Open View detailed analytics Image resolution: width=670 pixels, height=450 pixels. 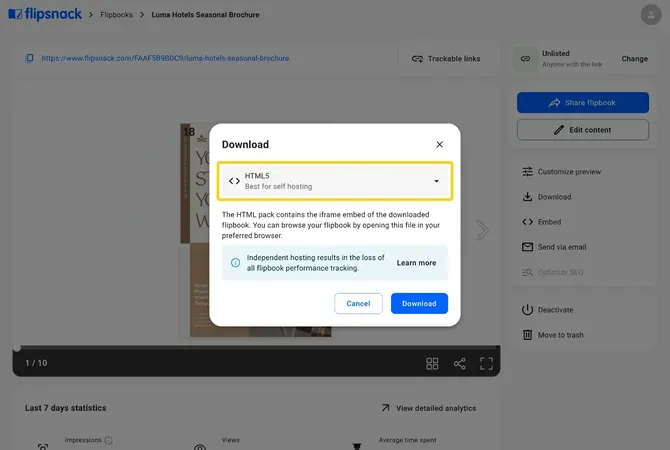pos(429,408)
